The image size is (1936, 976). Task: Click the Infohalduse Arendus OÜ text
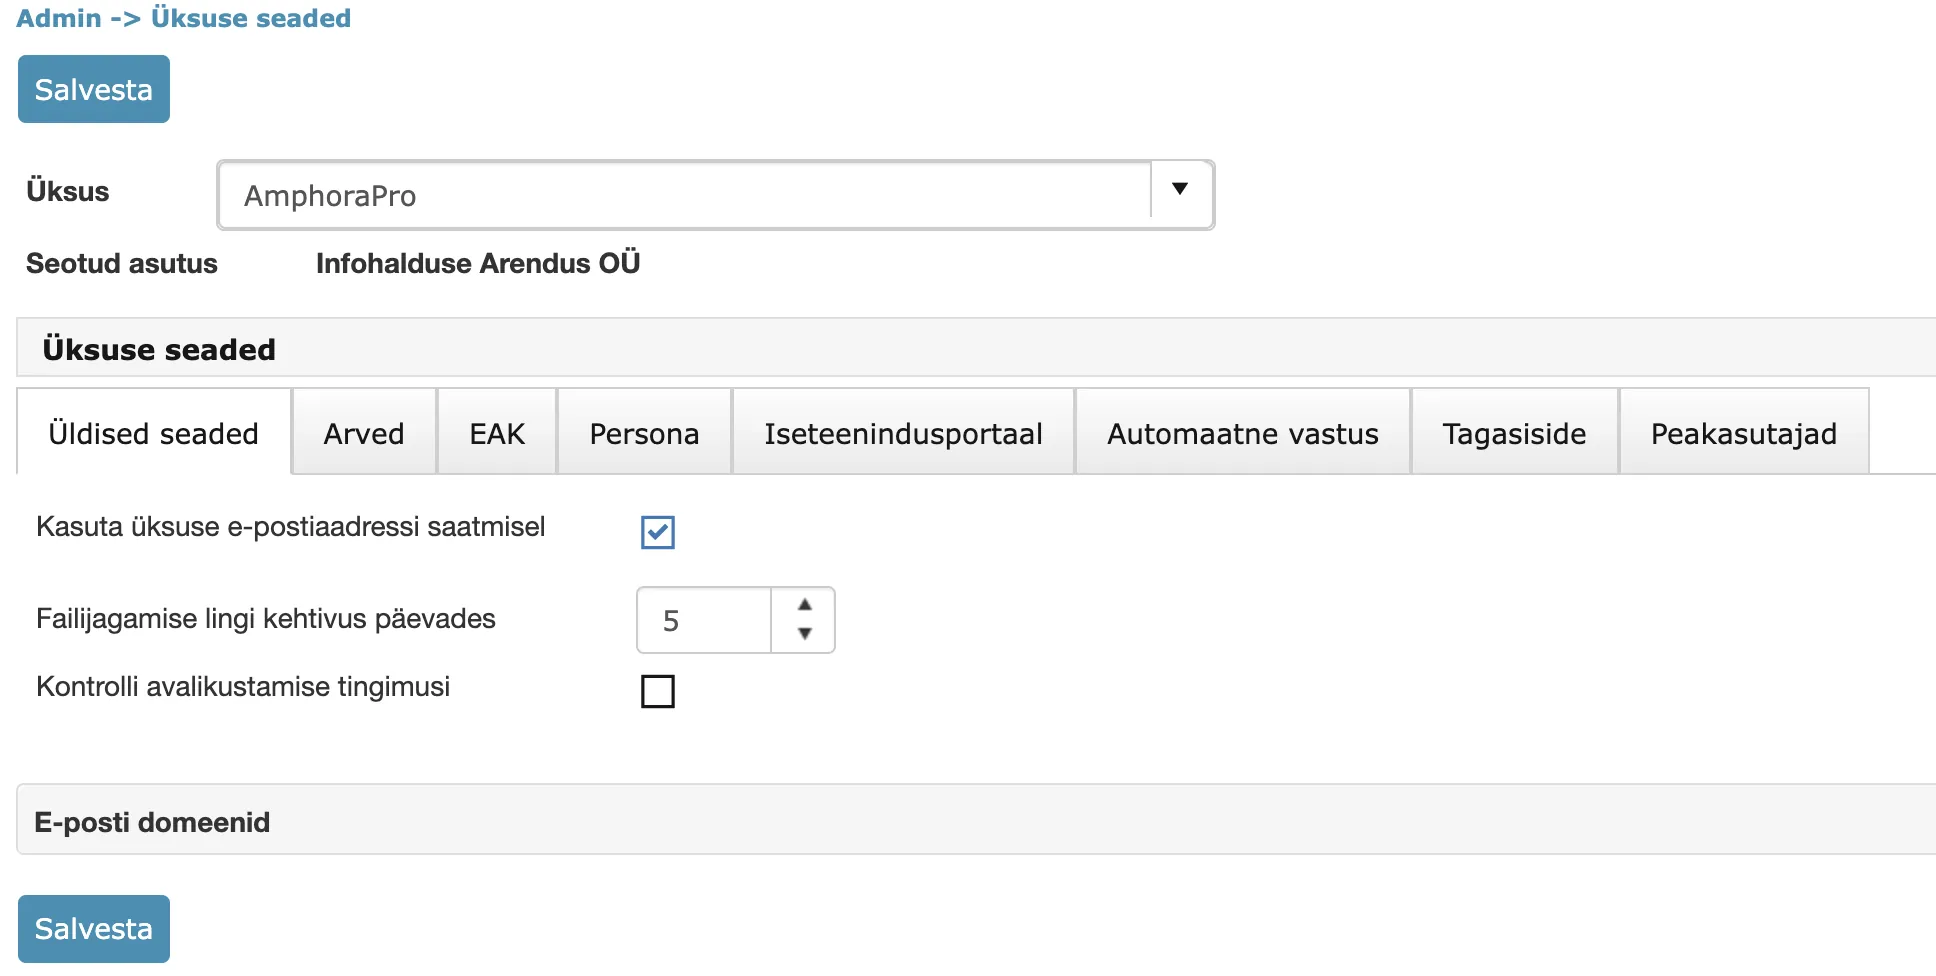pos(478,263)
